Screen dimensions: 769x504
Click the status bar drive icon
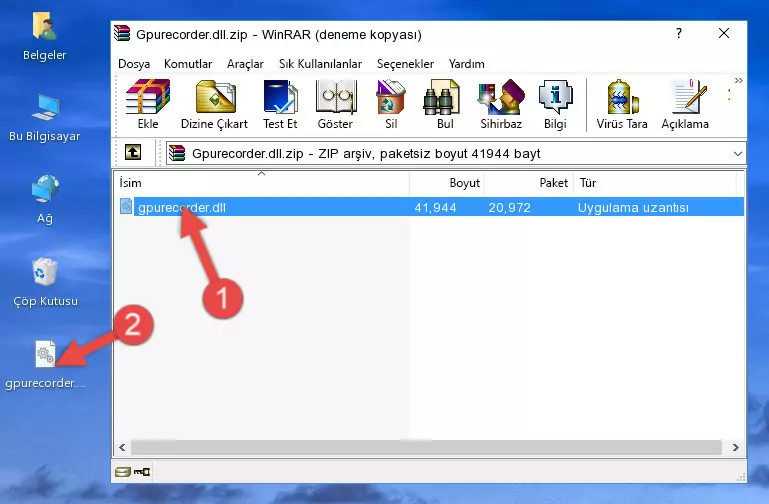pyautogui.click(x=123, y=472)
